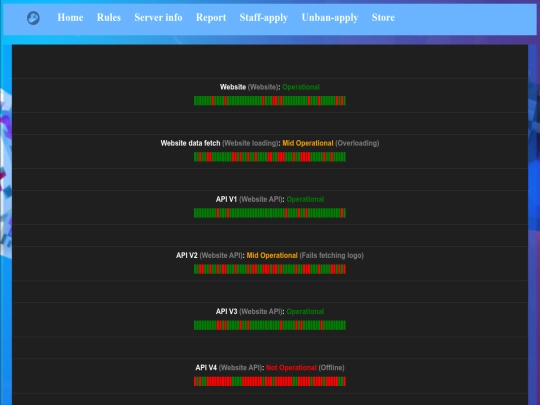
Task: Click the Website data fetch uptime bar
Action: (270, 157)
